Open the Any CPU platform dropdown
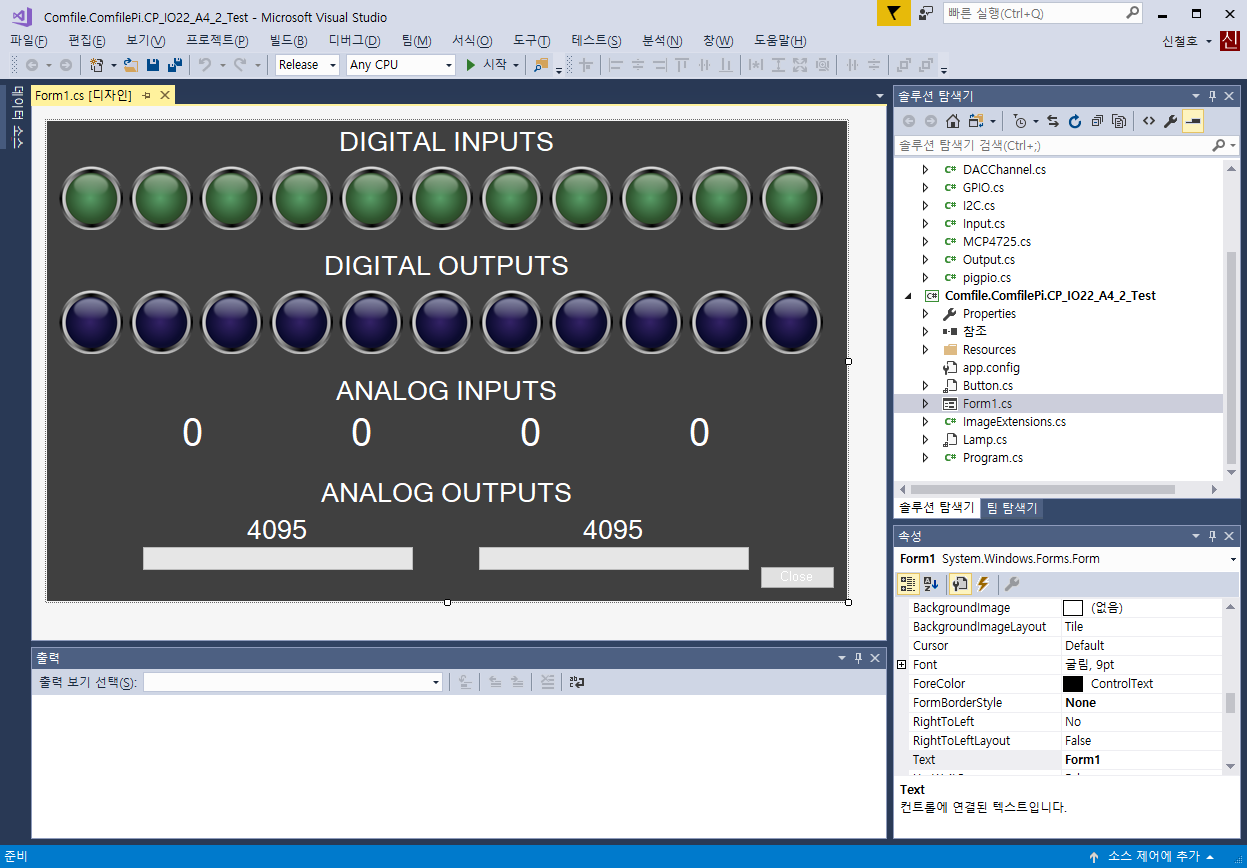The width and height of the screenshot is (1247, 868). (400, 65)
